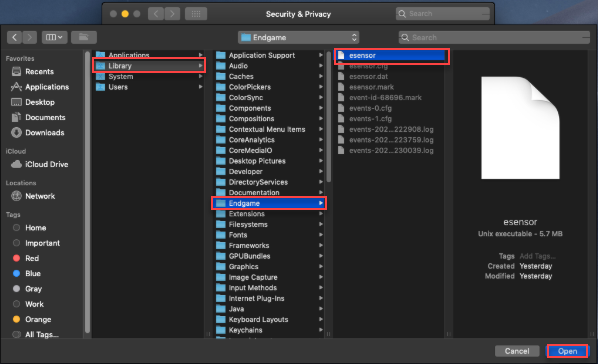The image size is (598, 364).
Task: Click Security & Privacy window search field
Action: coord(443,14)
